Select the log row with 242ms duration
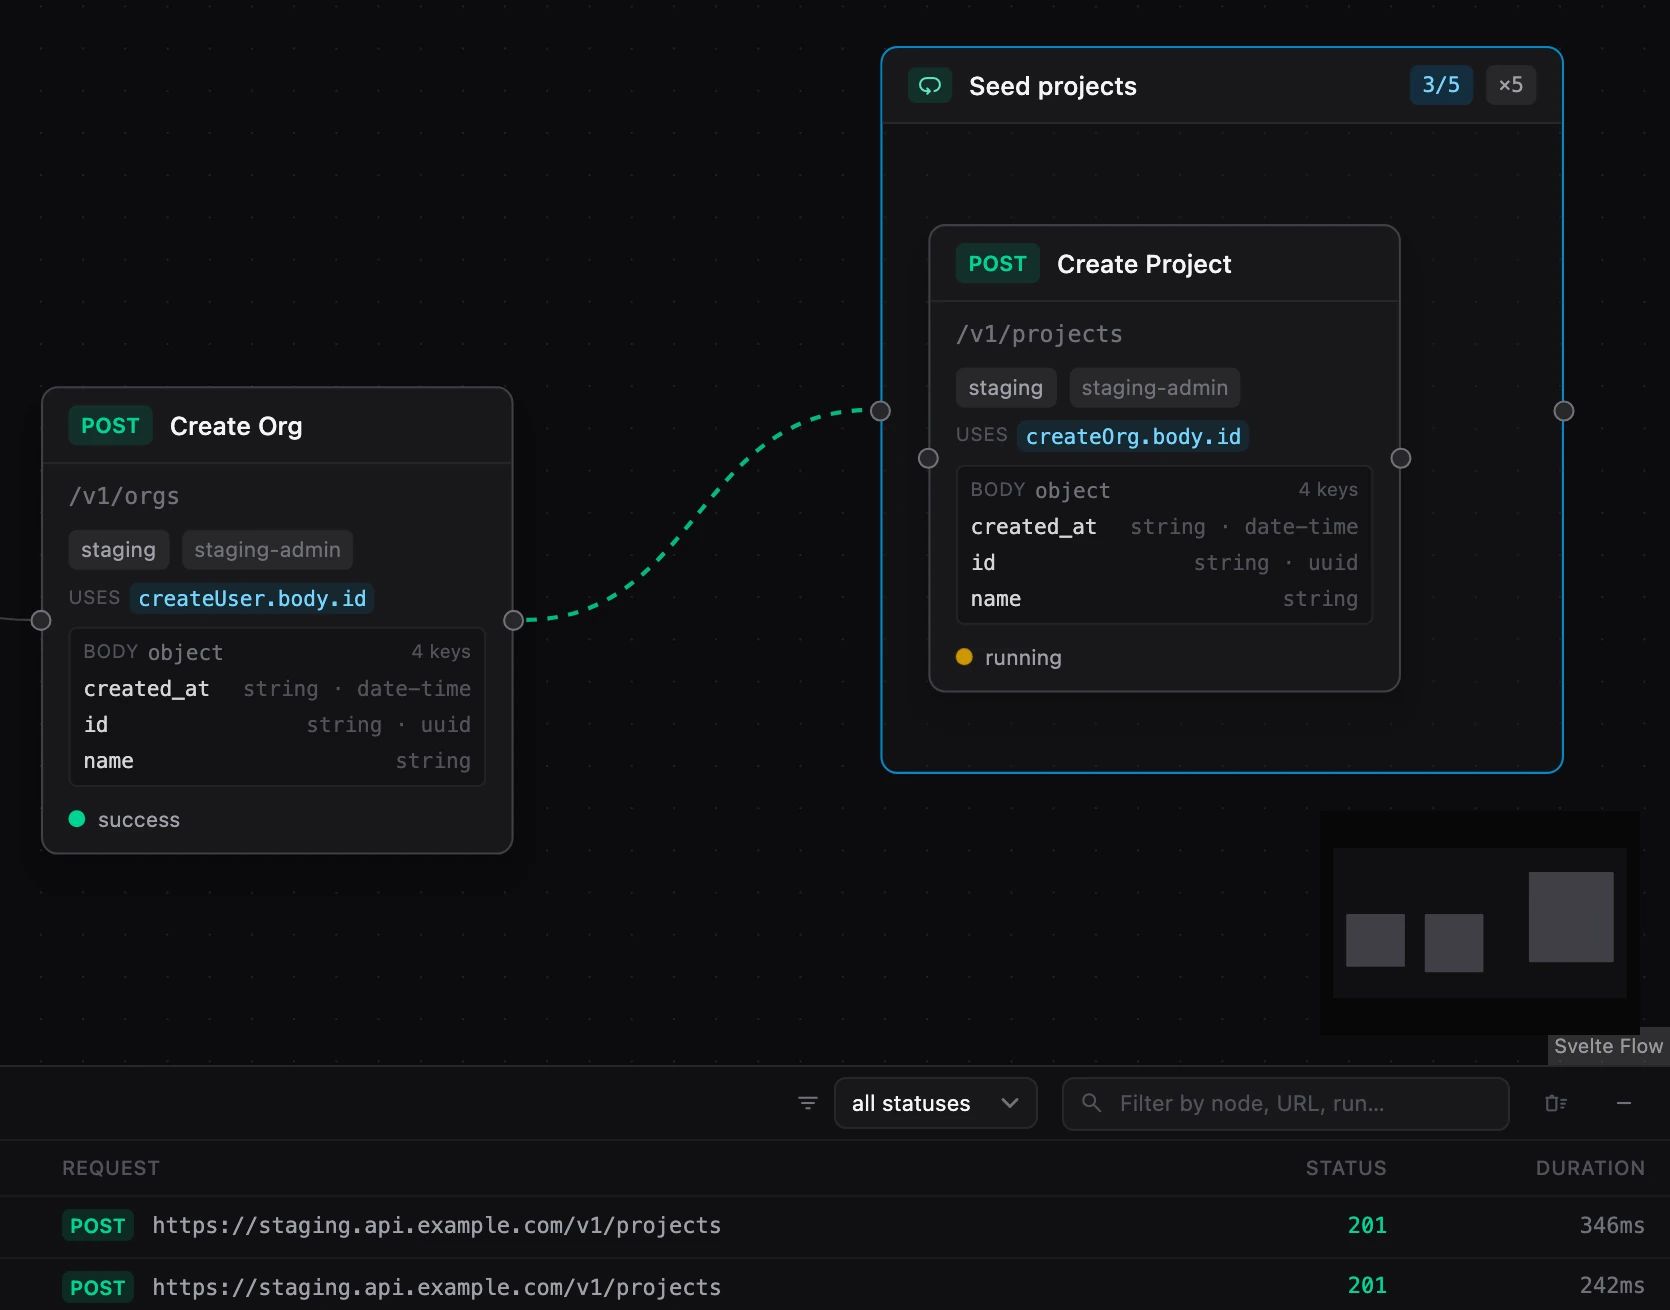Viewport: 1670px width, 1310px height. (835, 1285)
